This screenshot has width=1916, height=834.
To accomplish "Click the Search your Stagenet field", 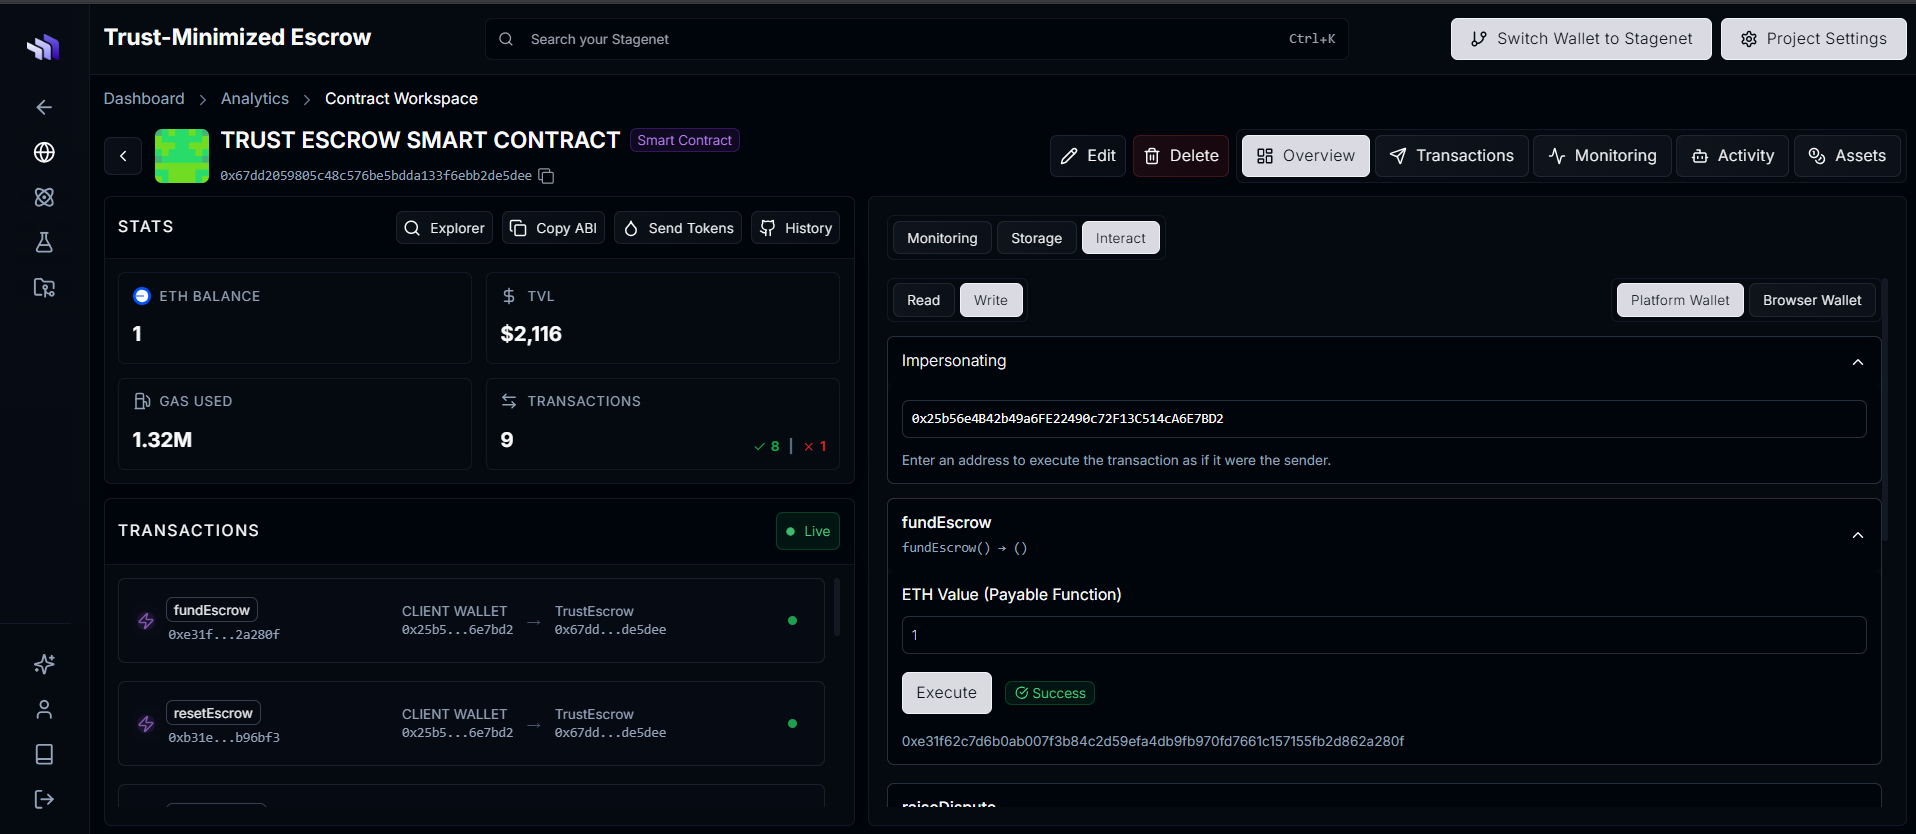I will (917, 39).
